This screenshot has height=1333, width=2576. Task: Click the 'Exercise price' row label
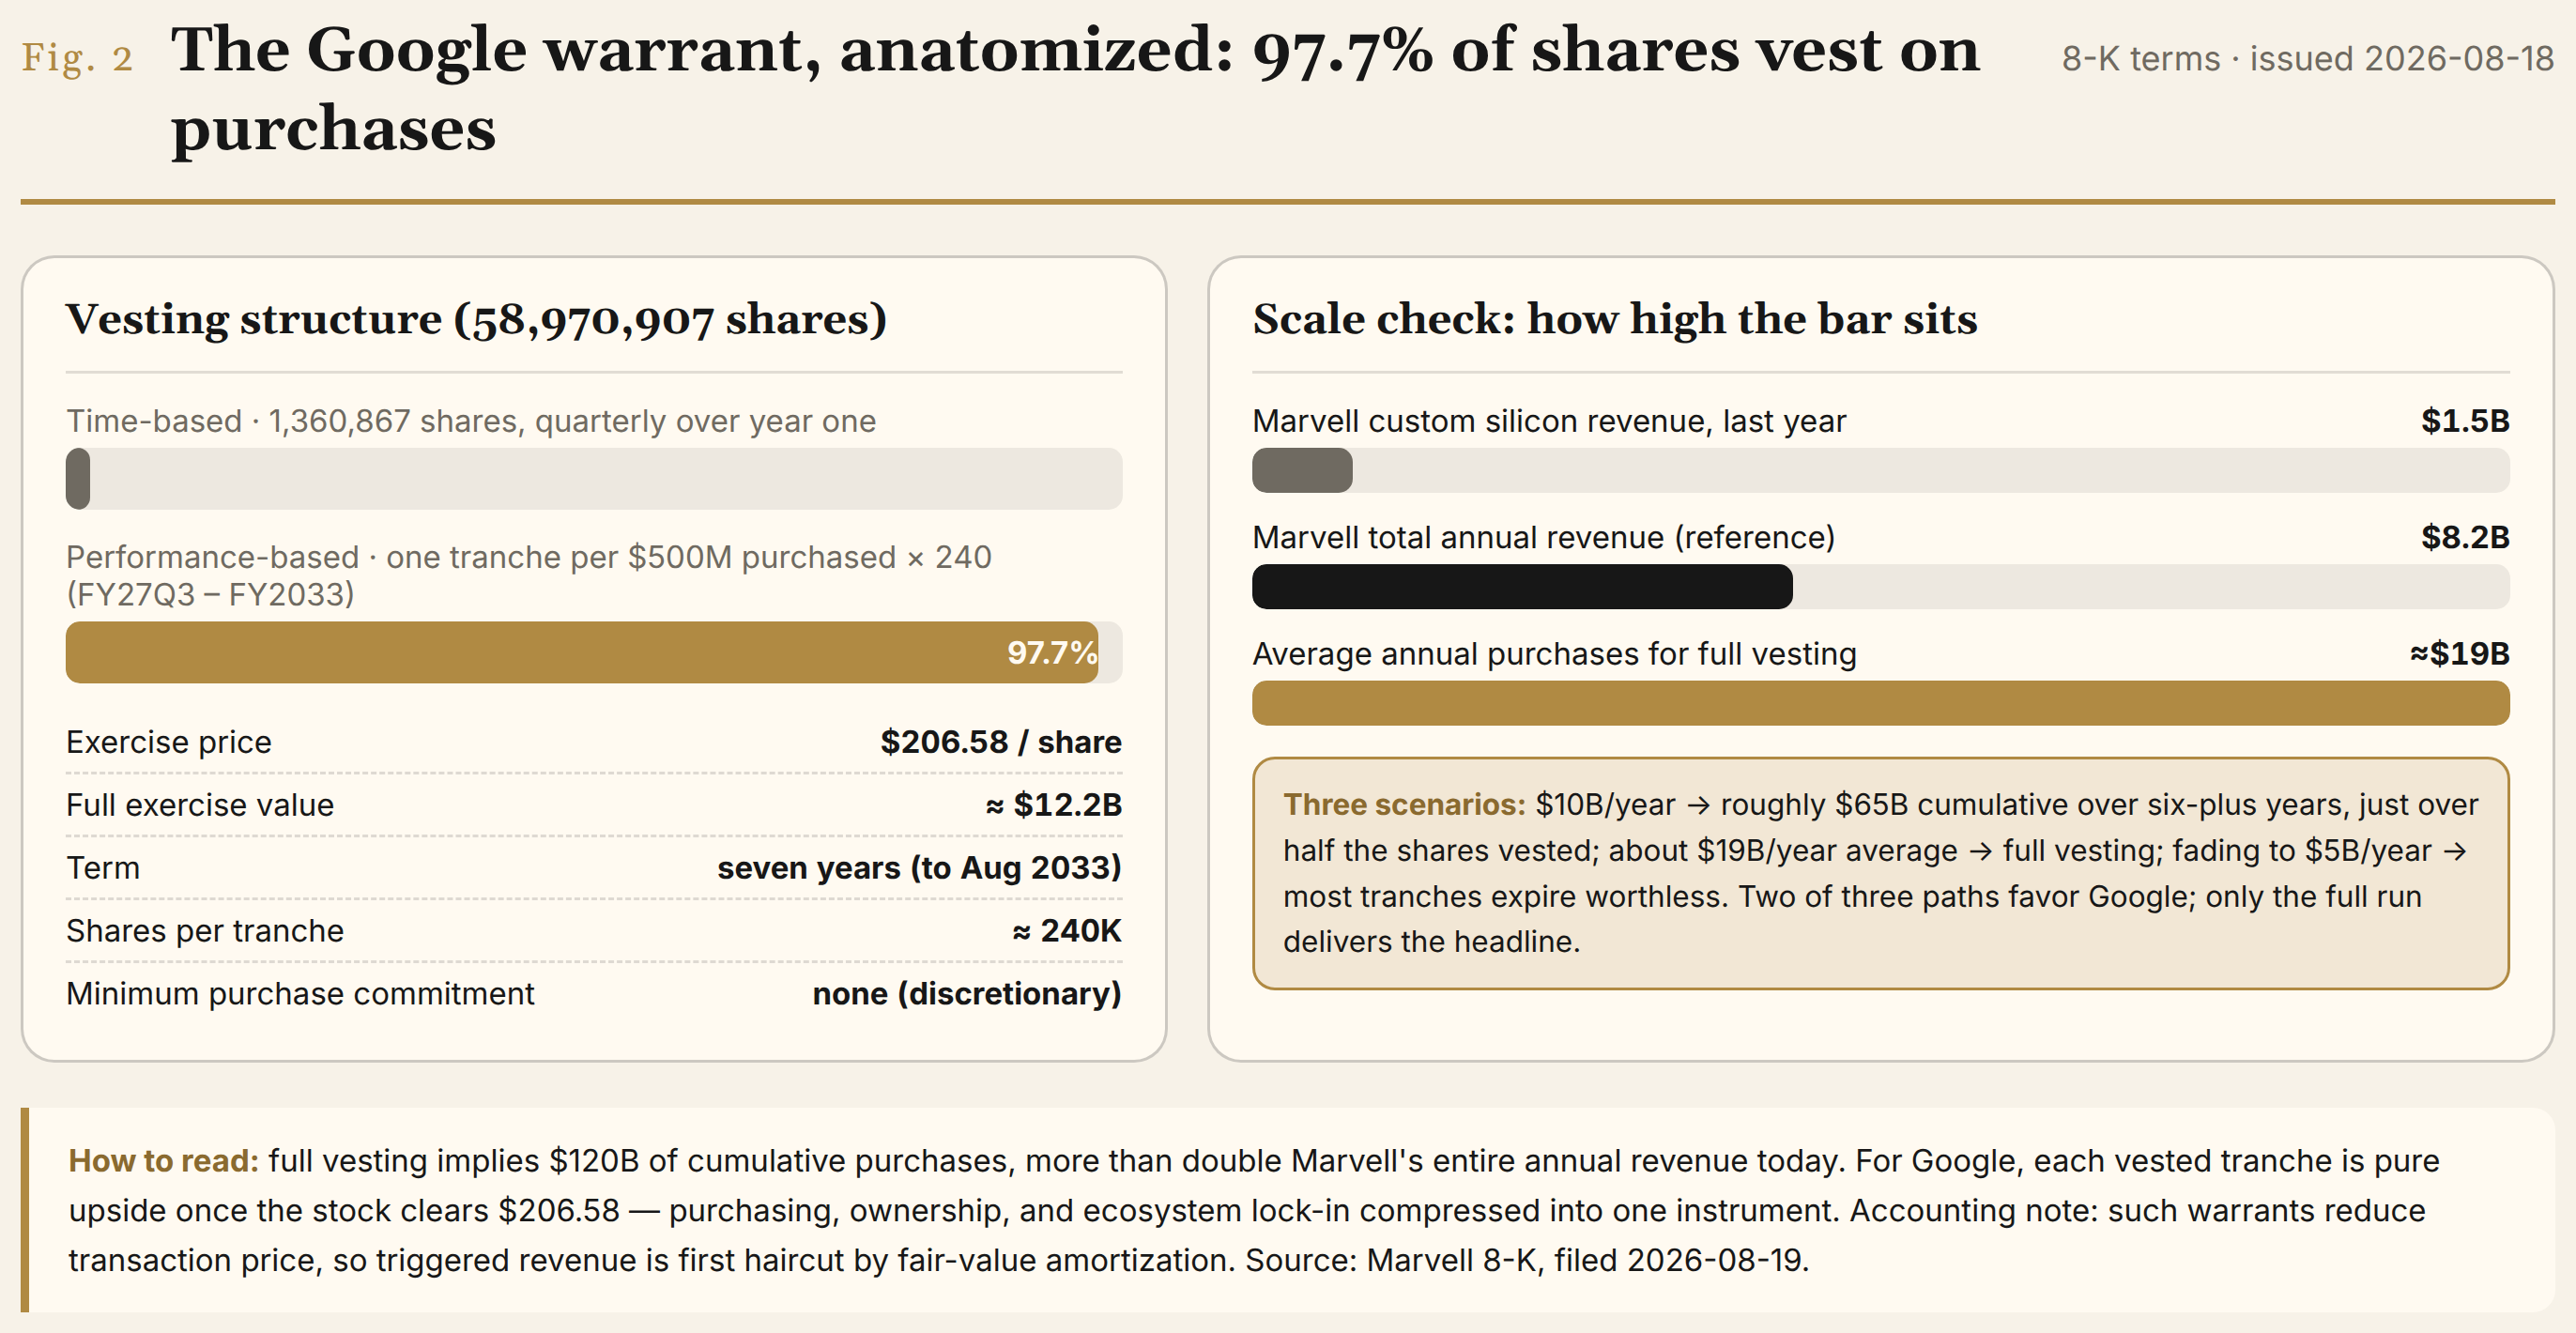point(169,742)
